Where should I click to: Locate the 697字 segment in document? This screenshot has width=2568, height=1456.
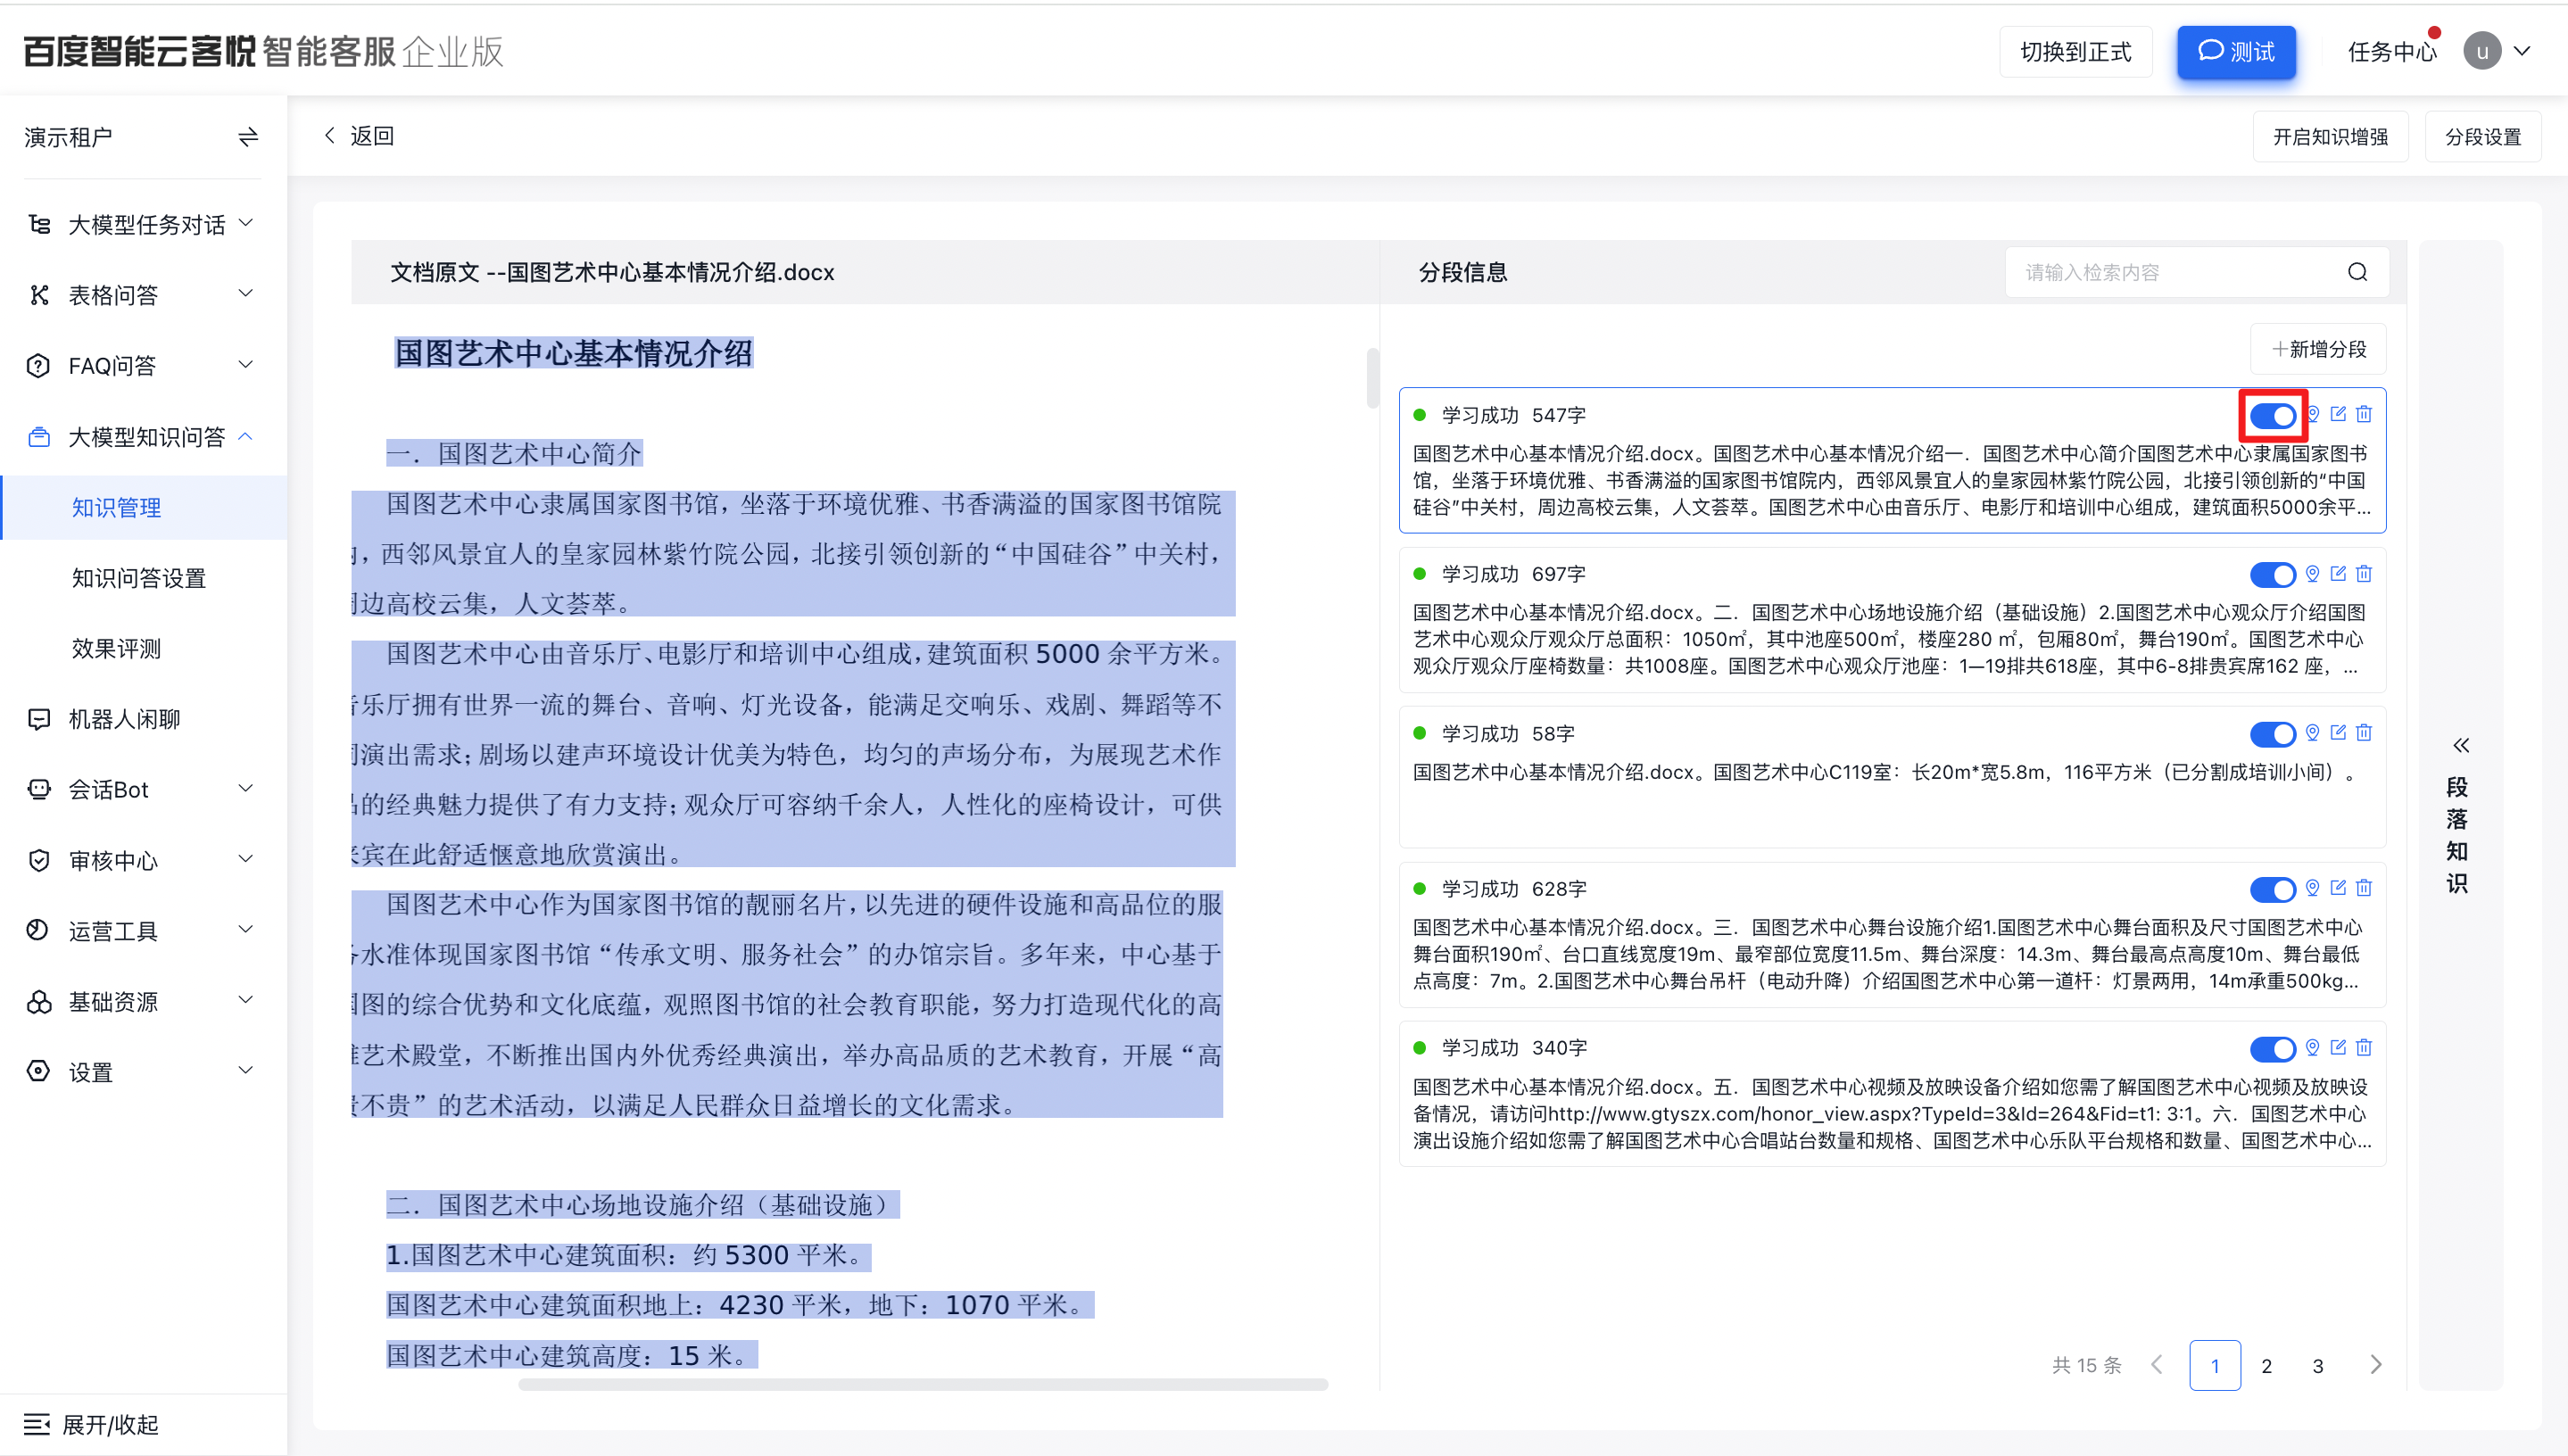pyautogui.click(x=2313, y=573)
